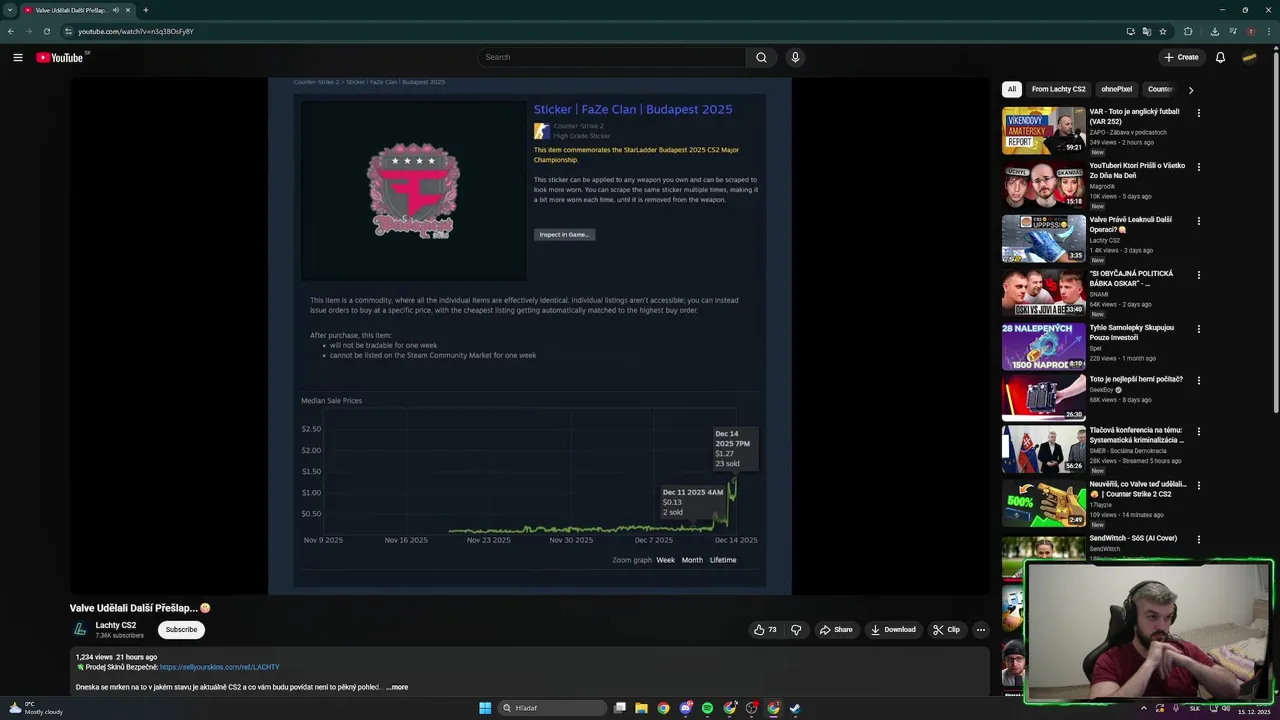Show next filter chips with arrow
This screenshot has width=1280, height=720.
point(1190,90)
